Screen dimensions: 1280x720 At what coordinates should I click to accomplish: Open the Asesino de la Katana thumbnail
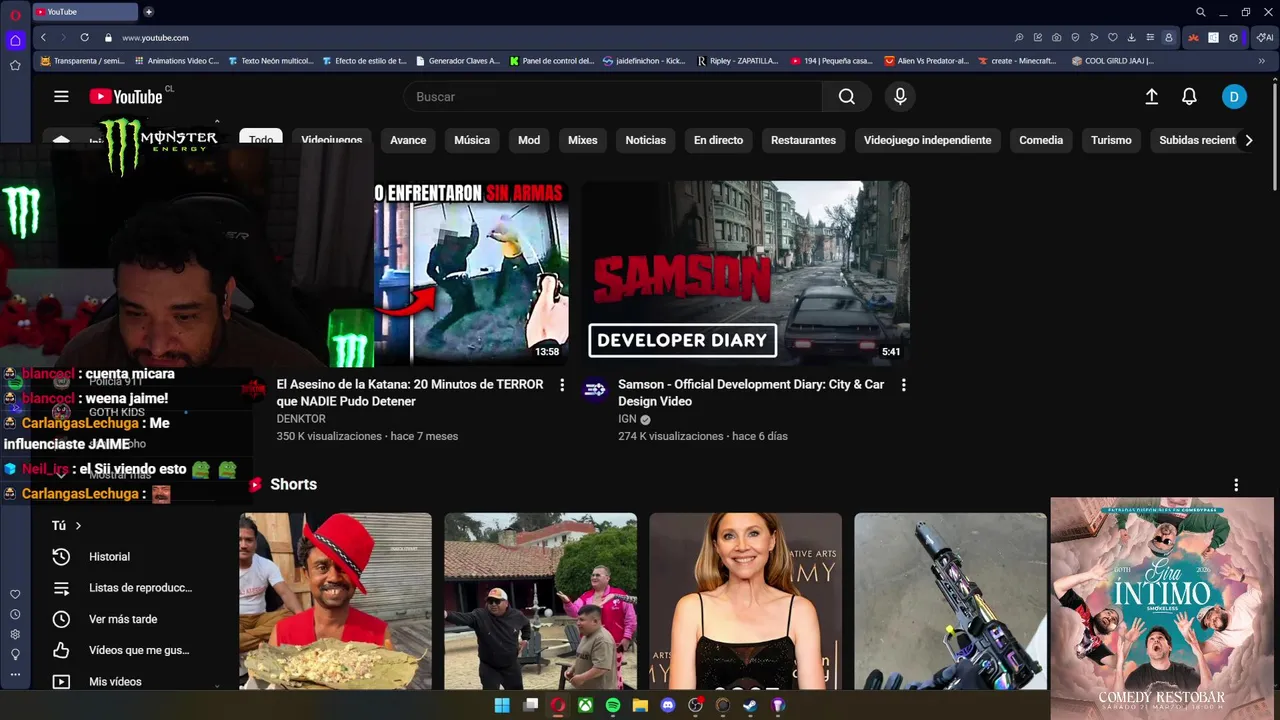point(471,273)
